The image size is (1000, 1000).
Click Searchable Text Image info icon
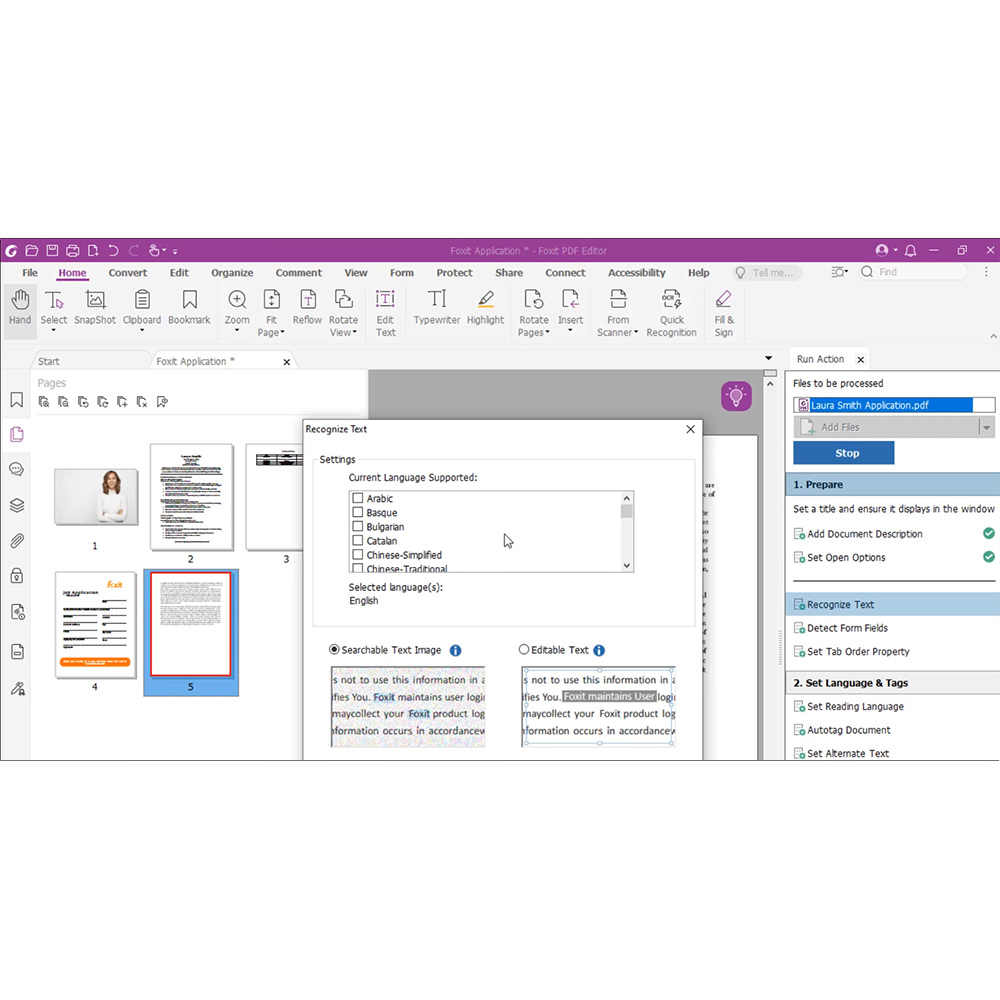point(455,650)
